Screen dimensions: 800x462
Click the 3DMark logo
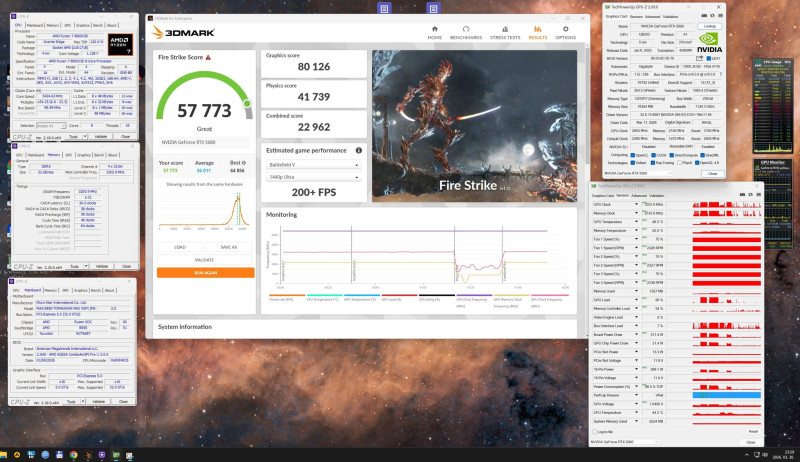point(183,33)
